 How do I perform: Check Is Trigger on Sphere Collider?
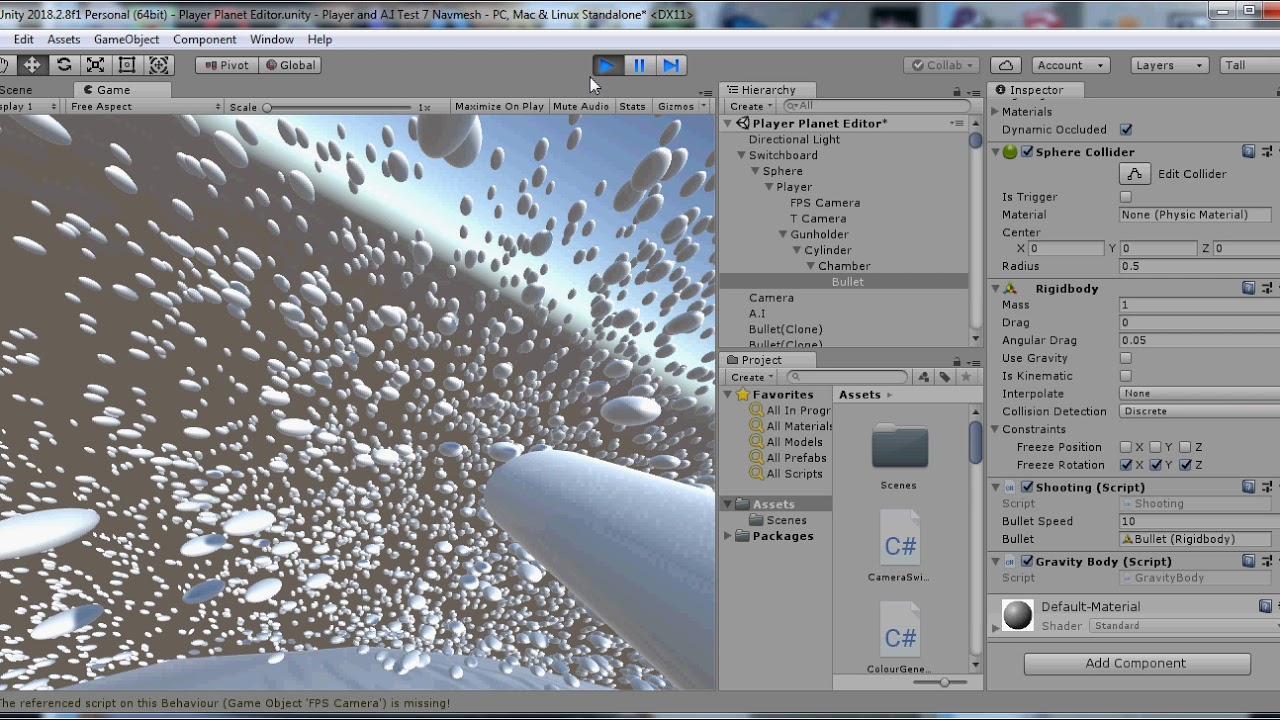point(1126,196)
